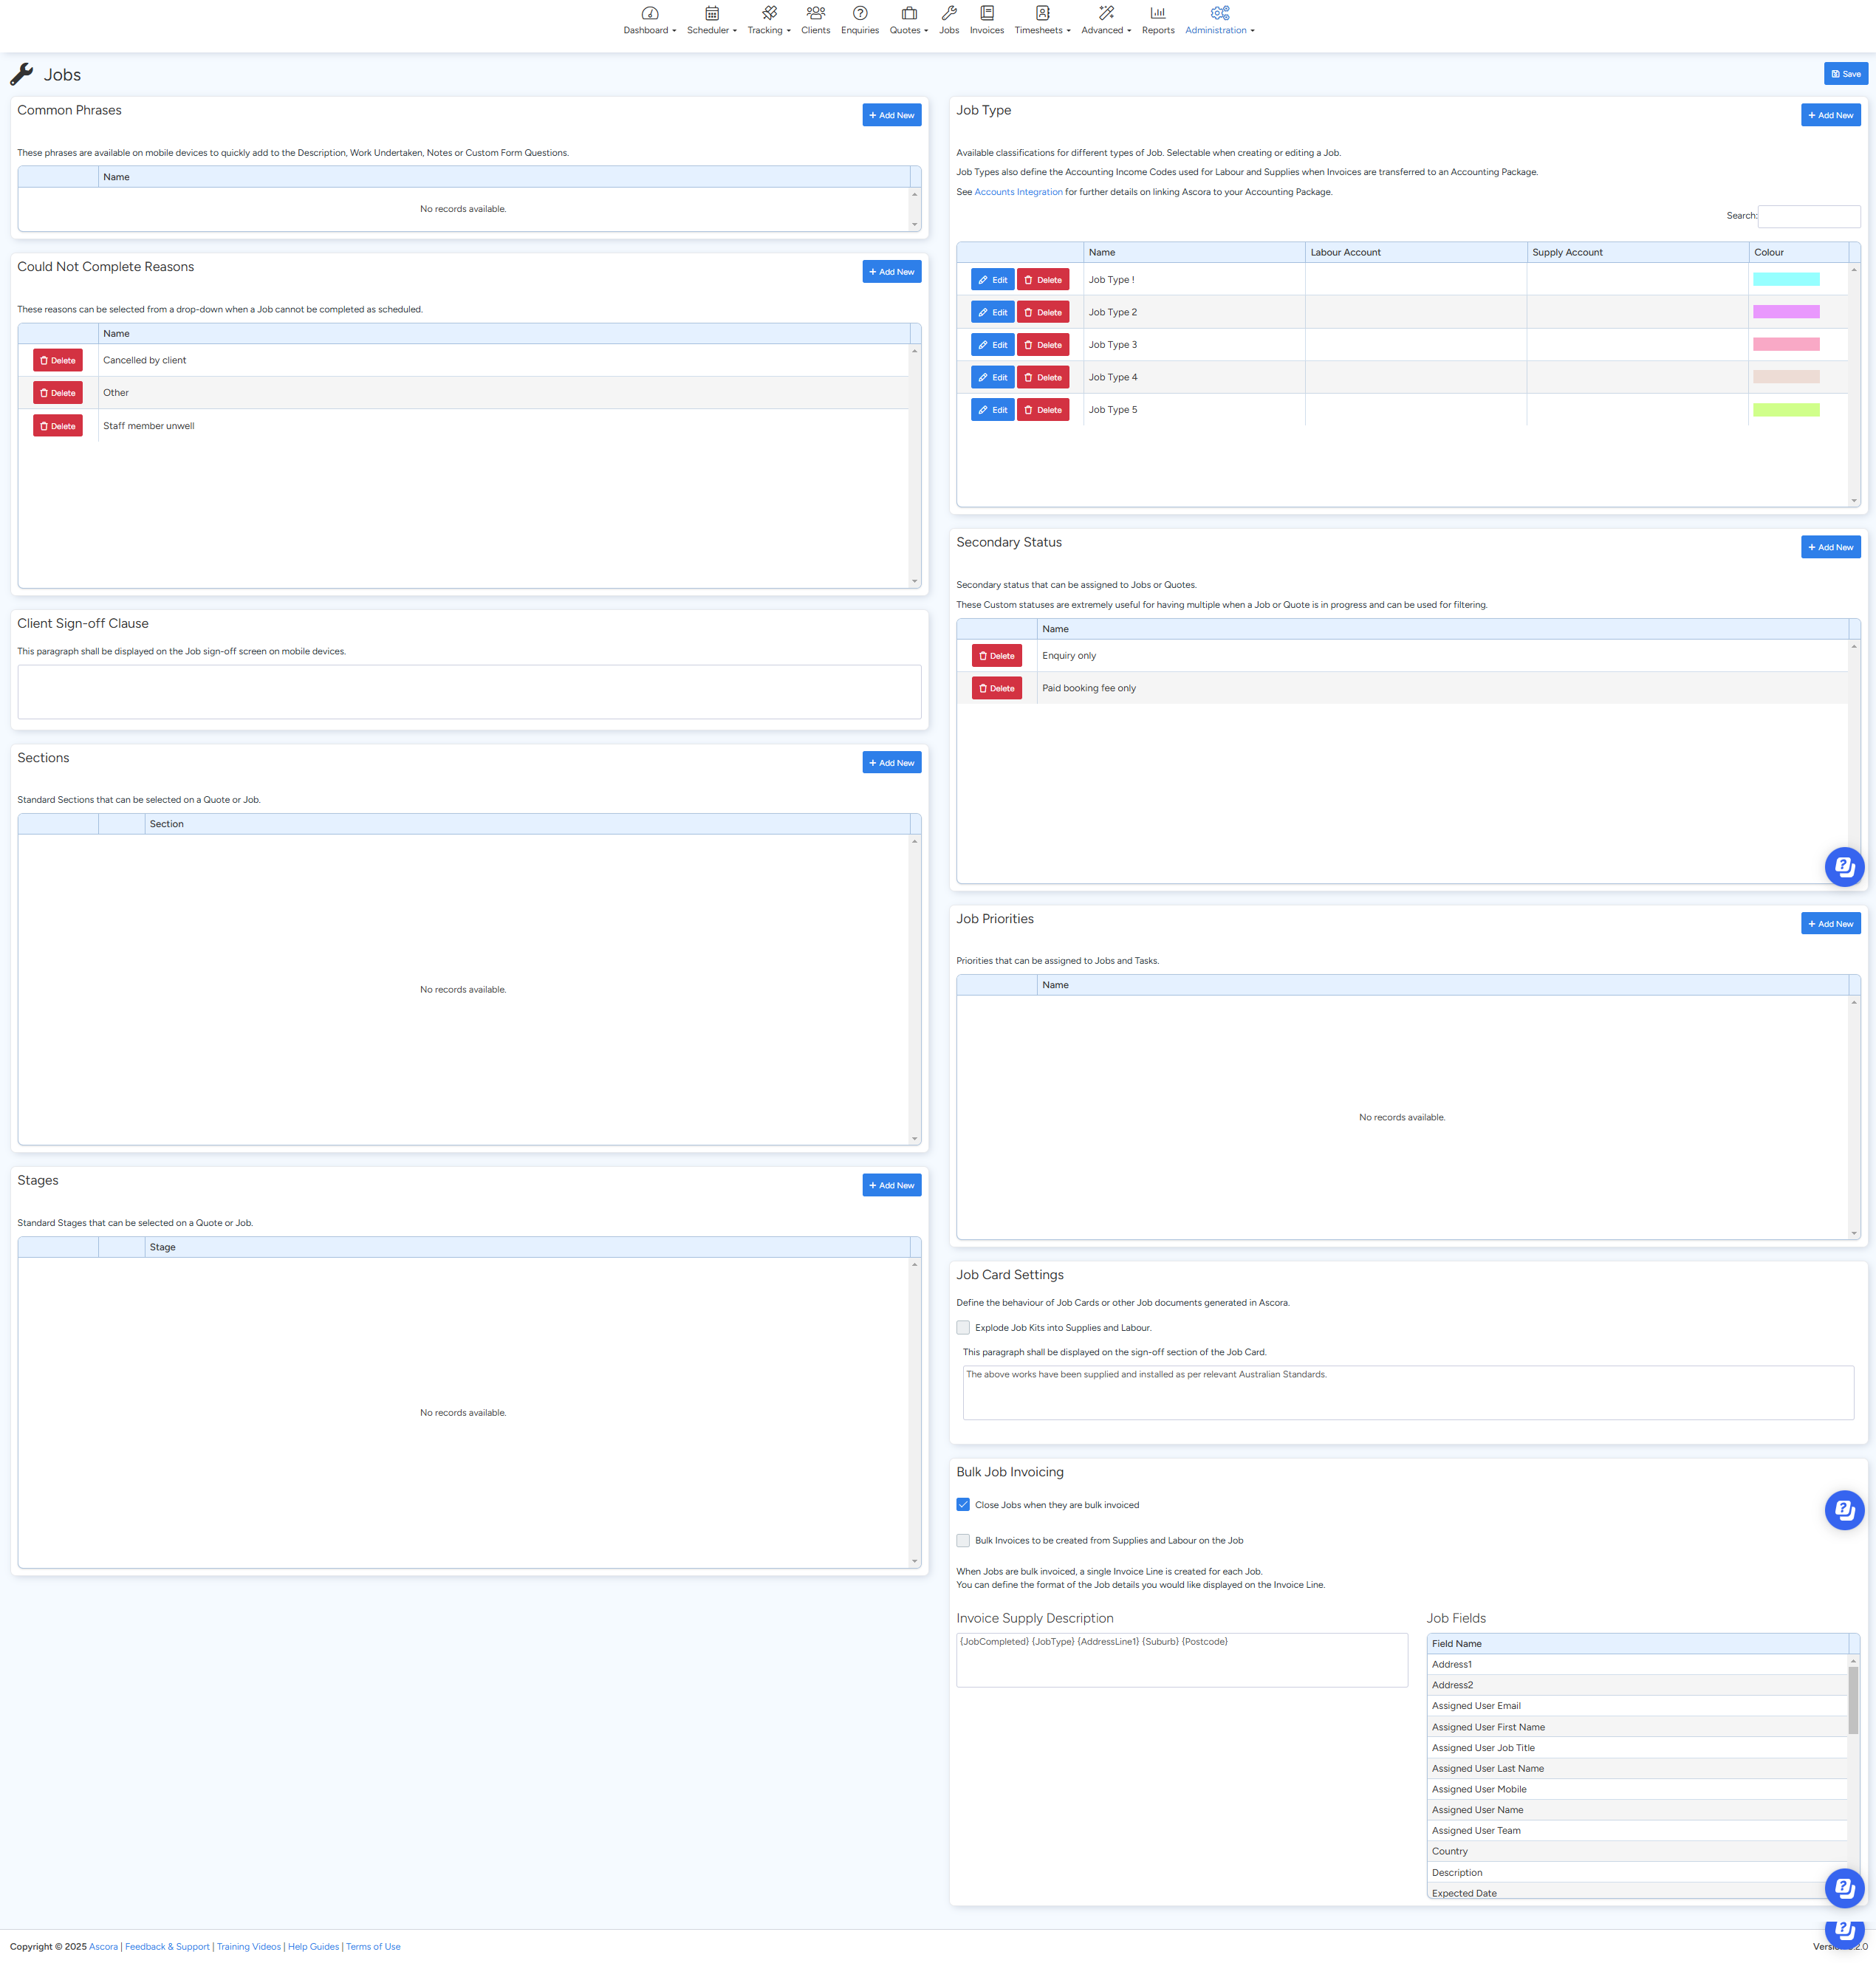Follow the Accounts Integration link

click(1018, 192)
